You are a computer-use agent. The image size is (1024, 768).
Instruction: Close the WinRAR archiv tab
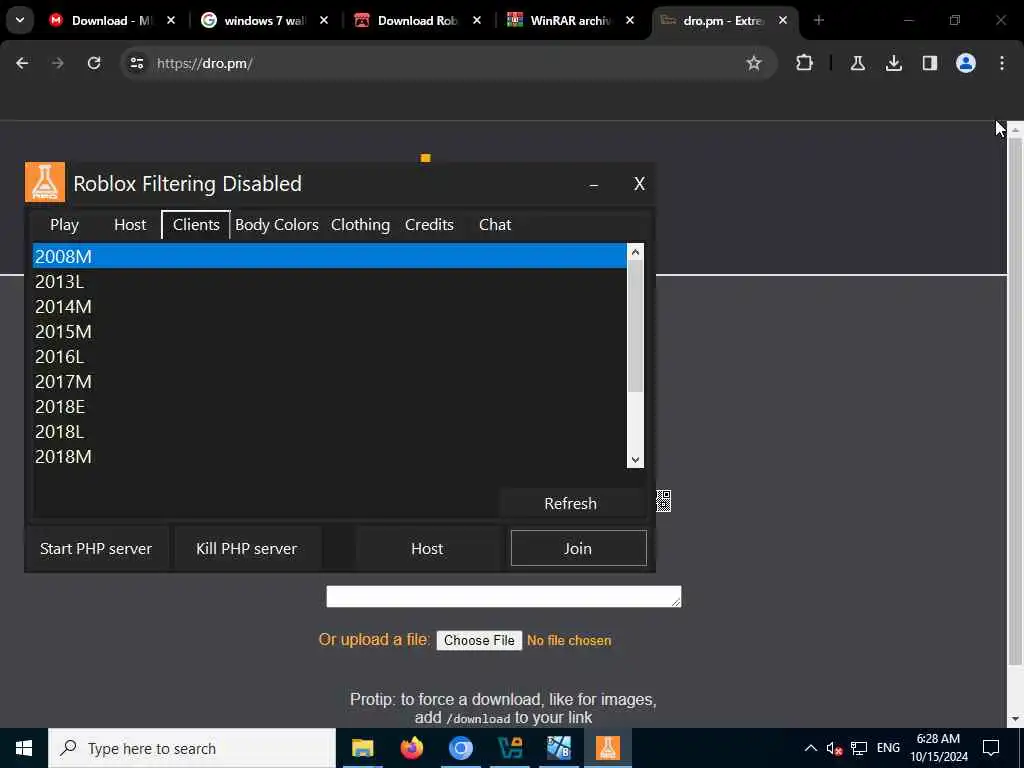pos(630,21)
